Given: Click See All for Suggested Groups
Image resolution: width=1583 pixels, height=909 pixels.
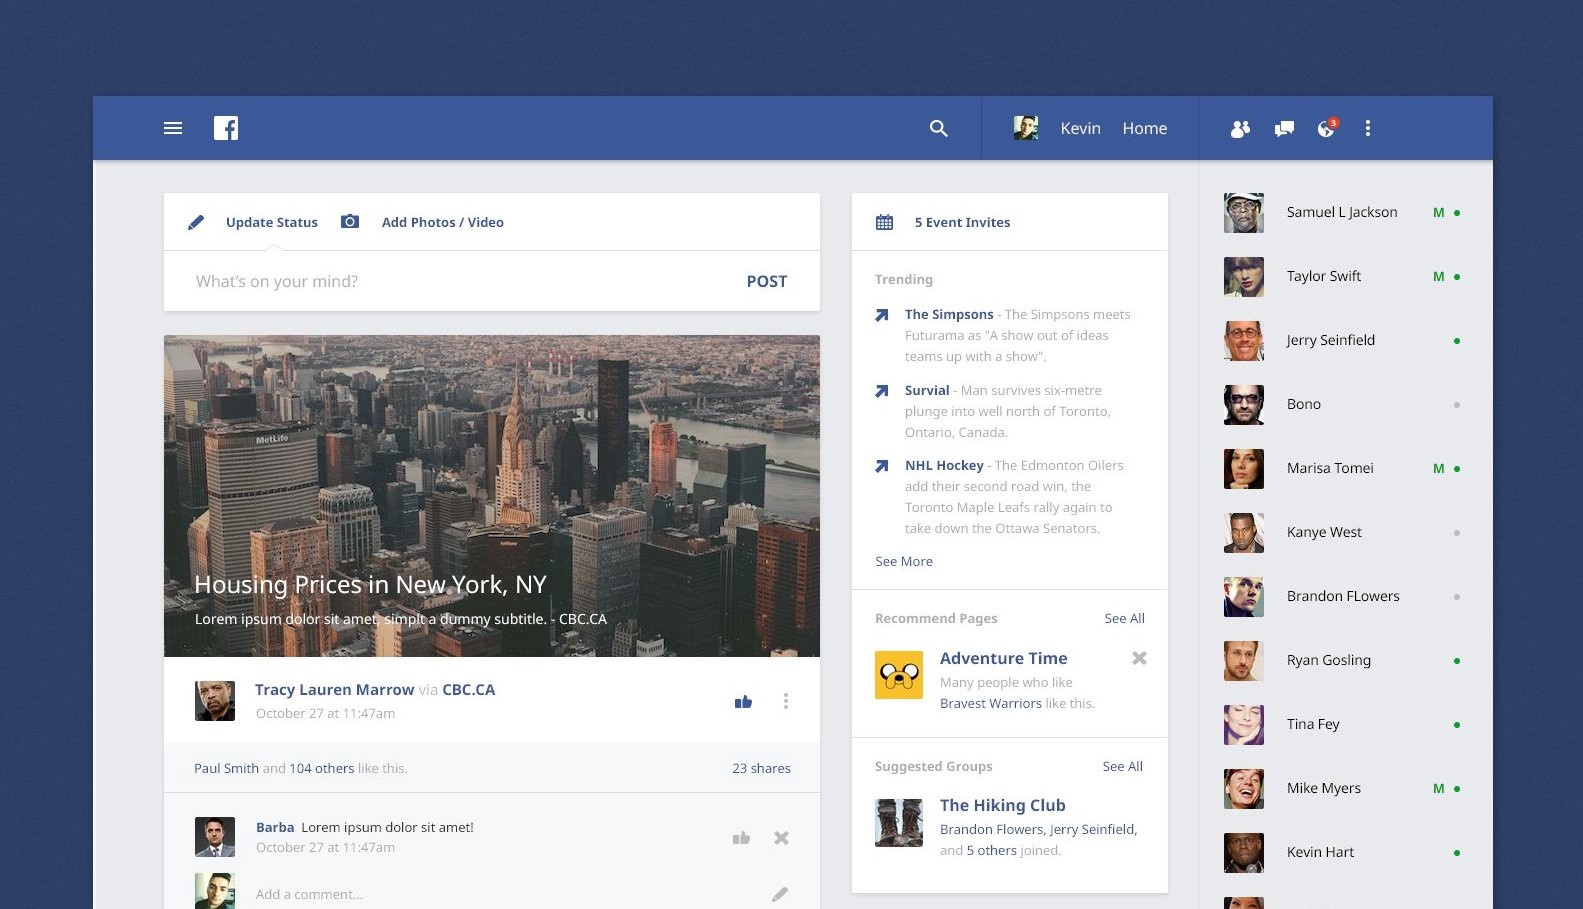Looking at the screenshot, I should coord(1123,766).
